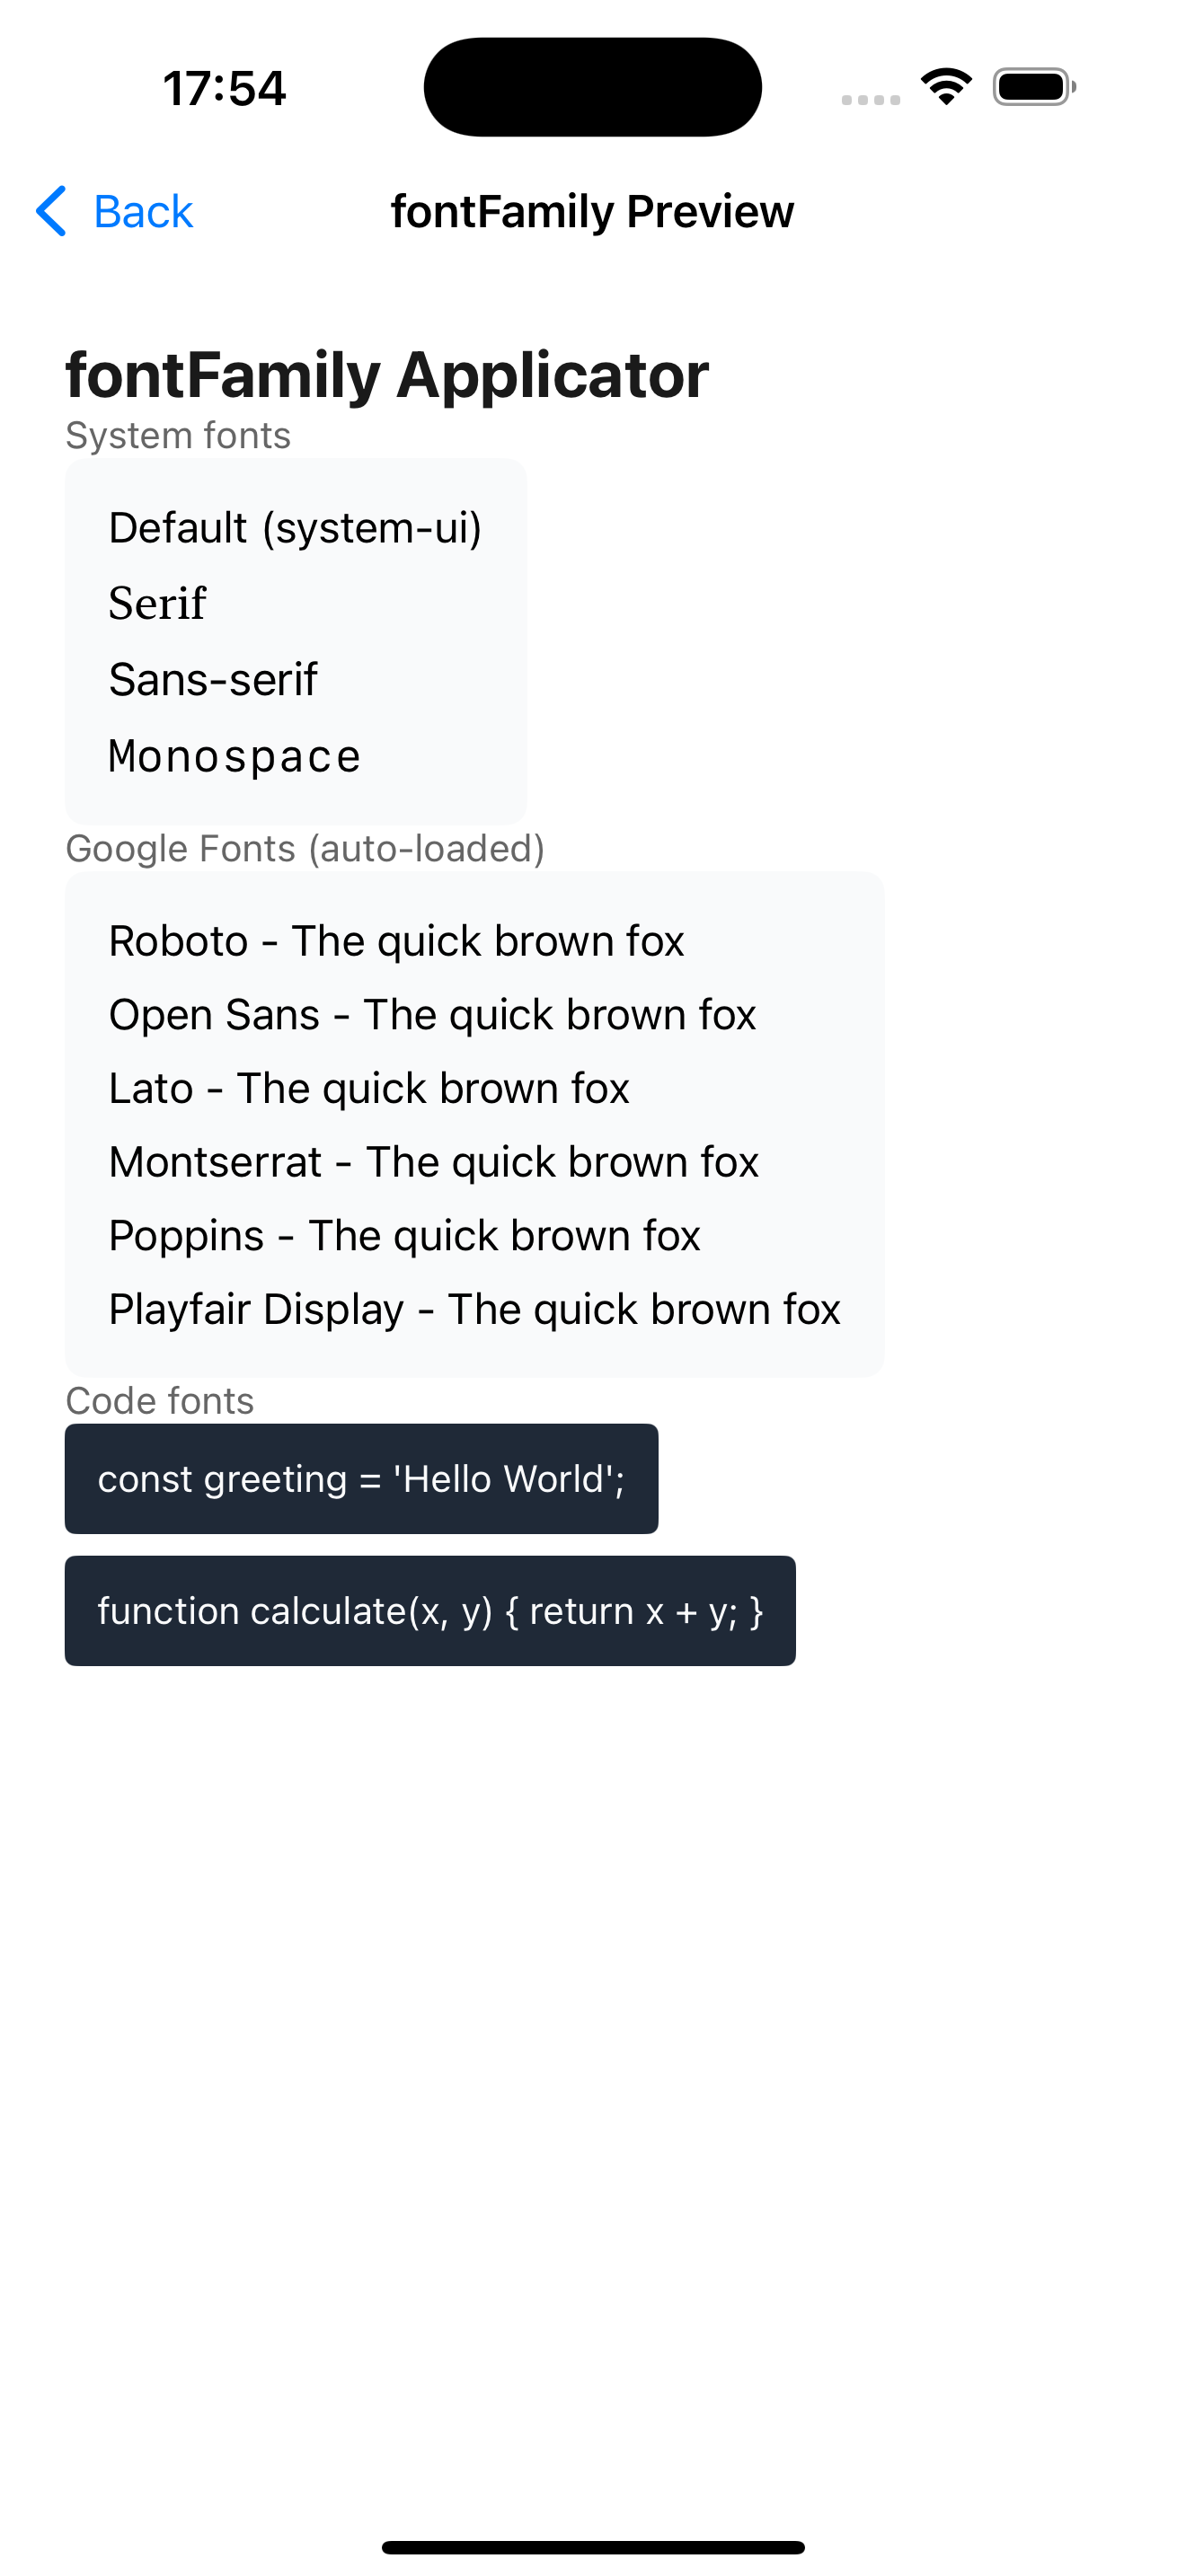
Task: Select the Sans-serif font sample
Action: [213, 680]
